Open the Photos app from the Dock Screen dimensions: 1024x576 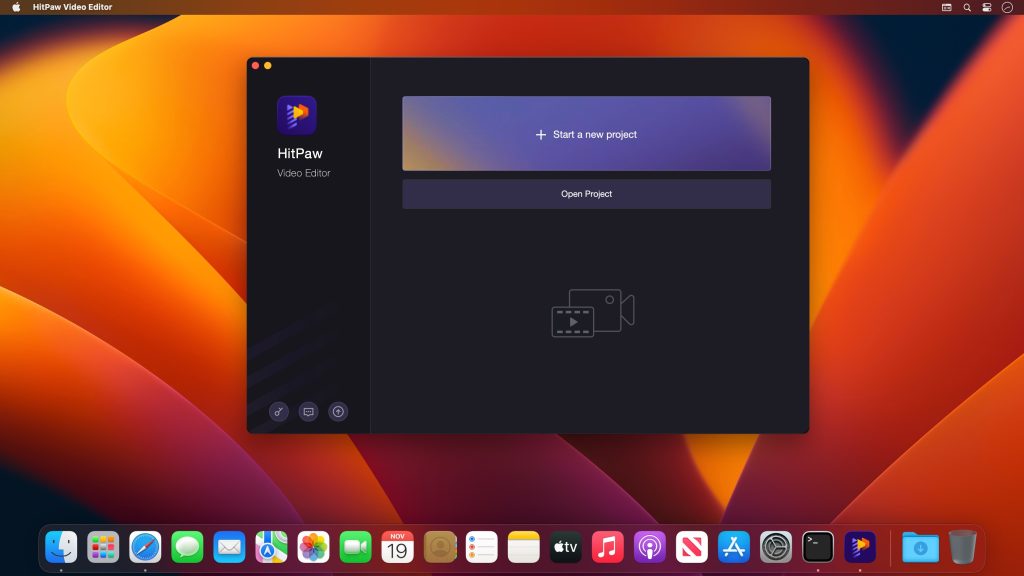click(x=312, y=547)
